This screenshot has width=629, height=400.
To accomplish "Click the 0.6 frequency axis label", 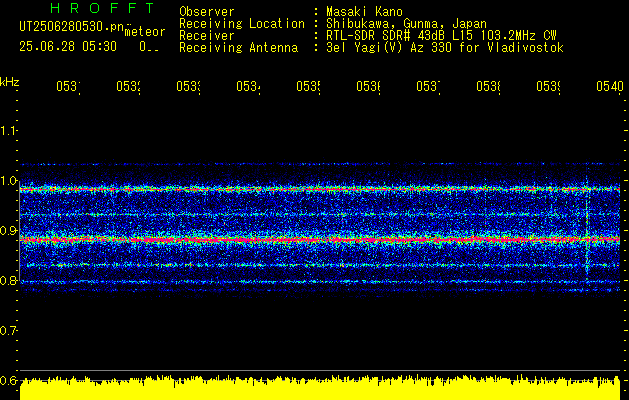I will 8,380.
